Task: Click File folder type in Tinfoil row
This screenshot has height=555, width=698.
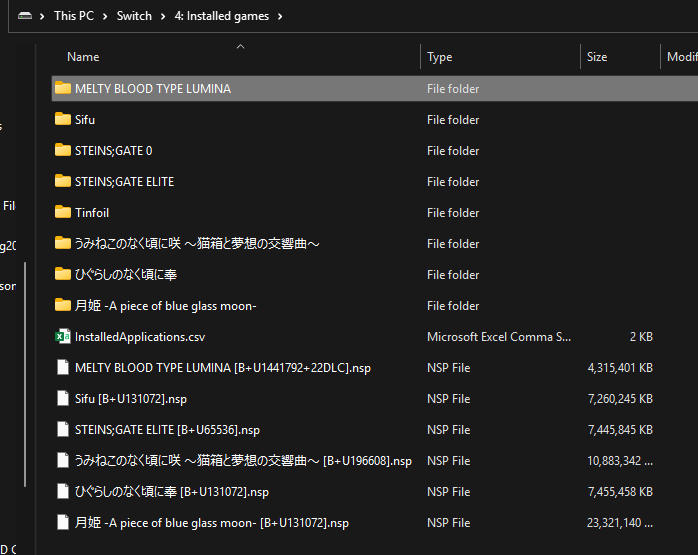Action: coord(453,213)
